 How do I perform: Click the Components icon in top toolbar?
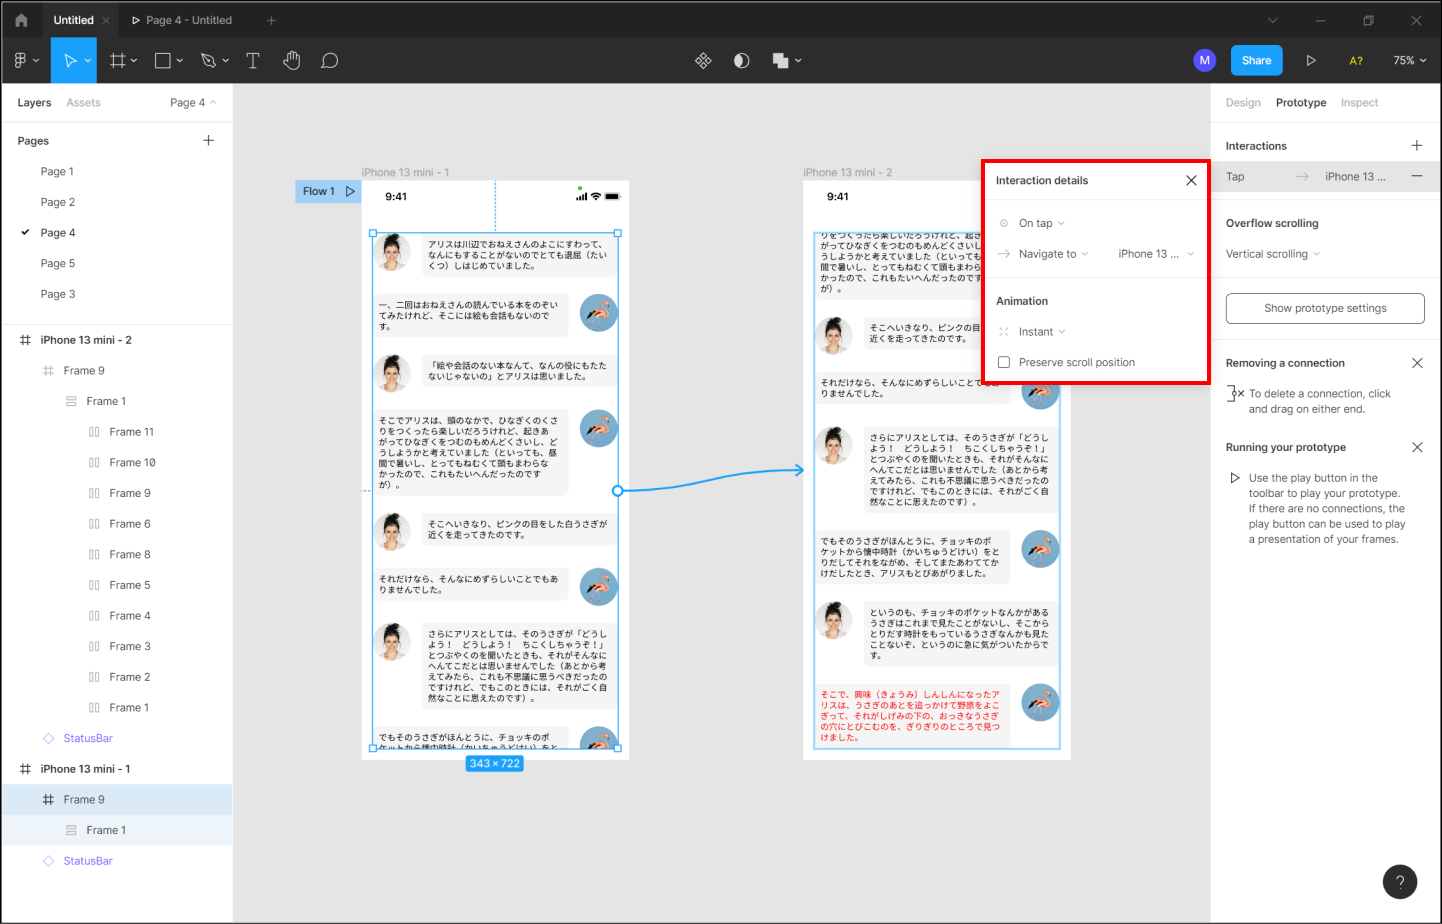[x=703, y=61]
